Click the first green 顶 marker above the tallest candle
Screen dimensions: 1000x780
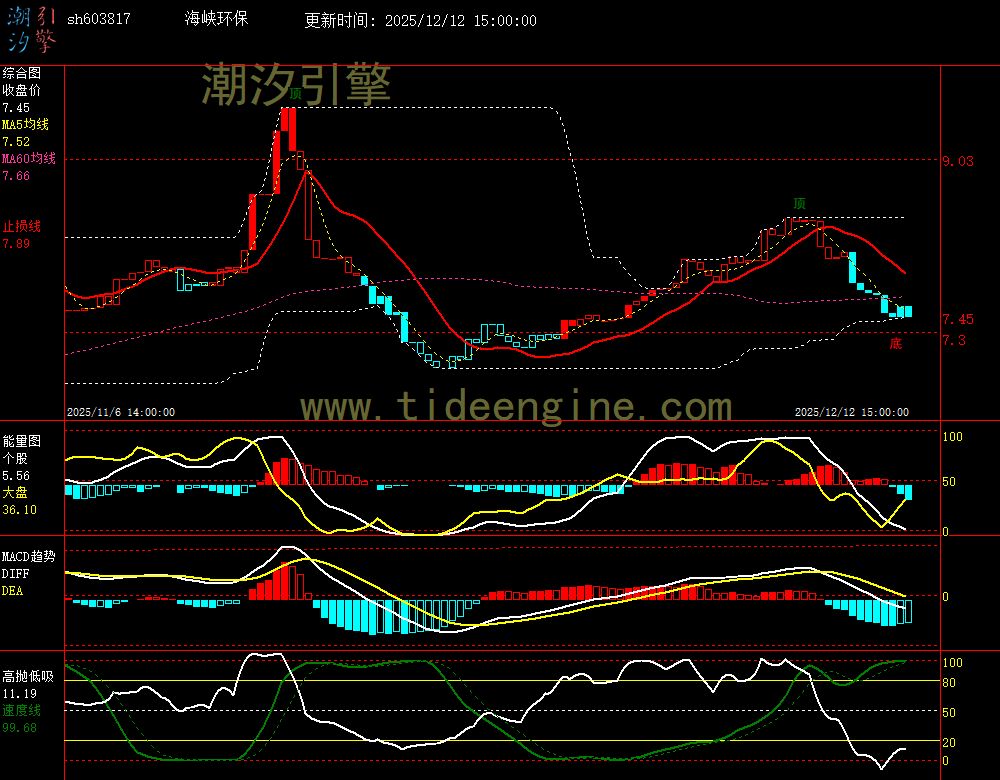(x=296, y=93)
